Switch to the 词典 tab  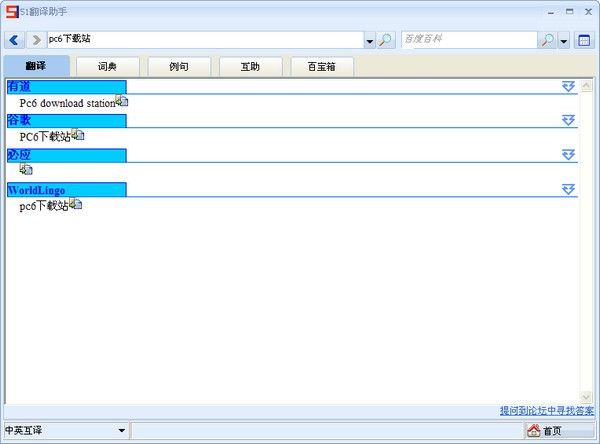pos(108,67)
